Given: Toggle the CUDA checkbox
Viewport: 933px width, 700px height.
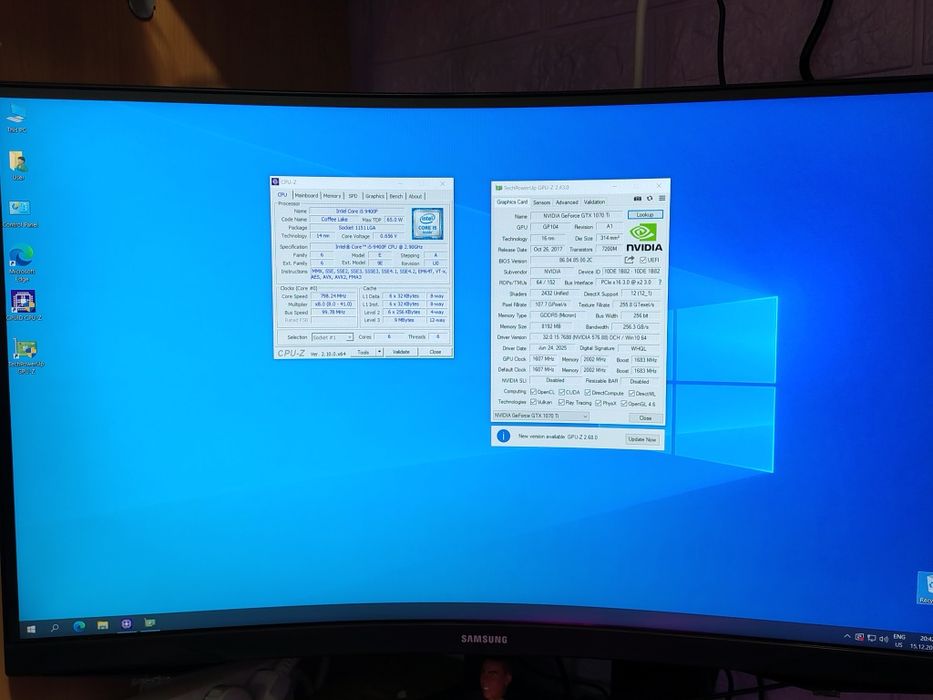Looking at the screenshot, I should click(x=561, y=392).
